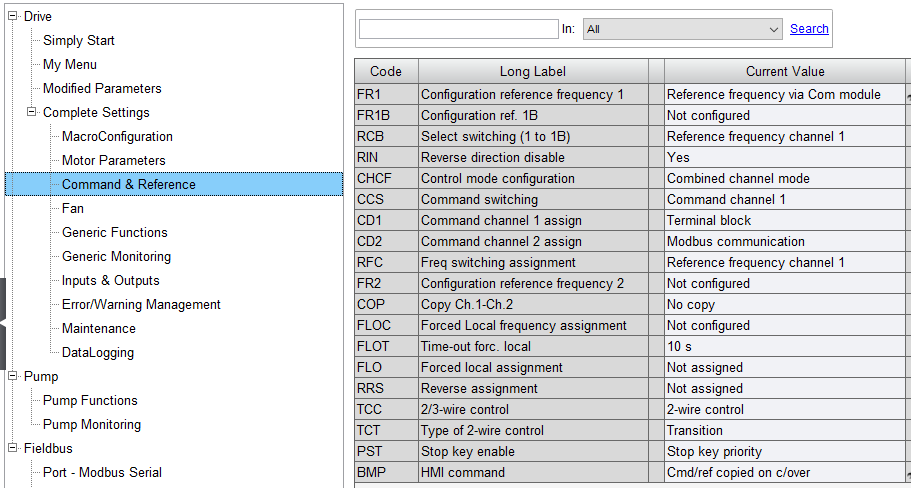Viewport: 911px width, 488px height.
Task: Edit FR1 value 'Reference frequency via Com module'
Action: click(x=785, y=95)
